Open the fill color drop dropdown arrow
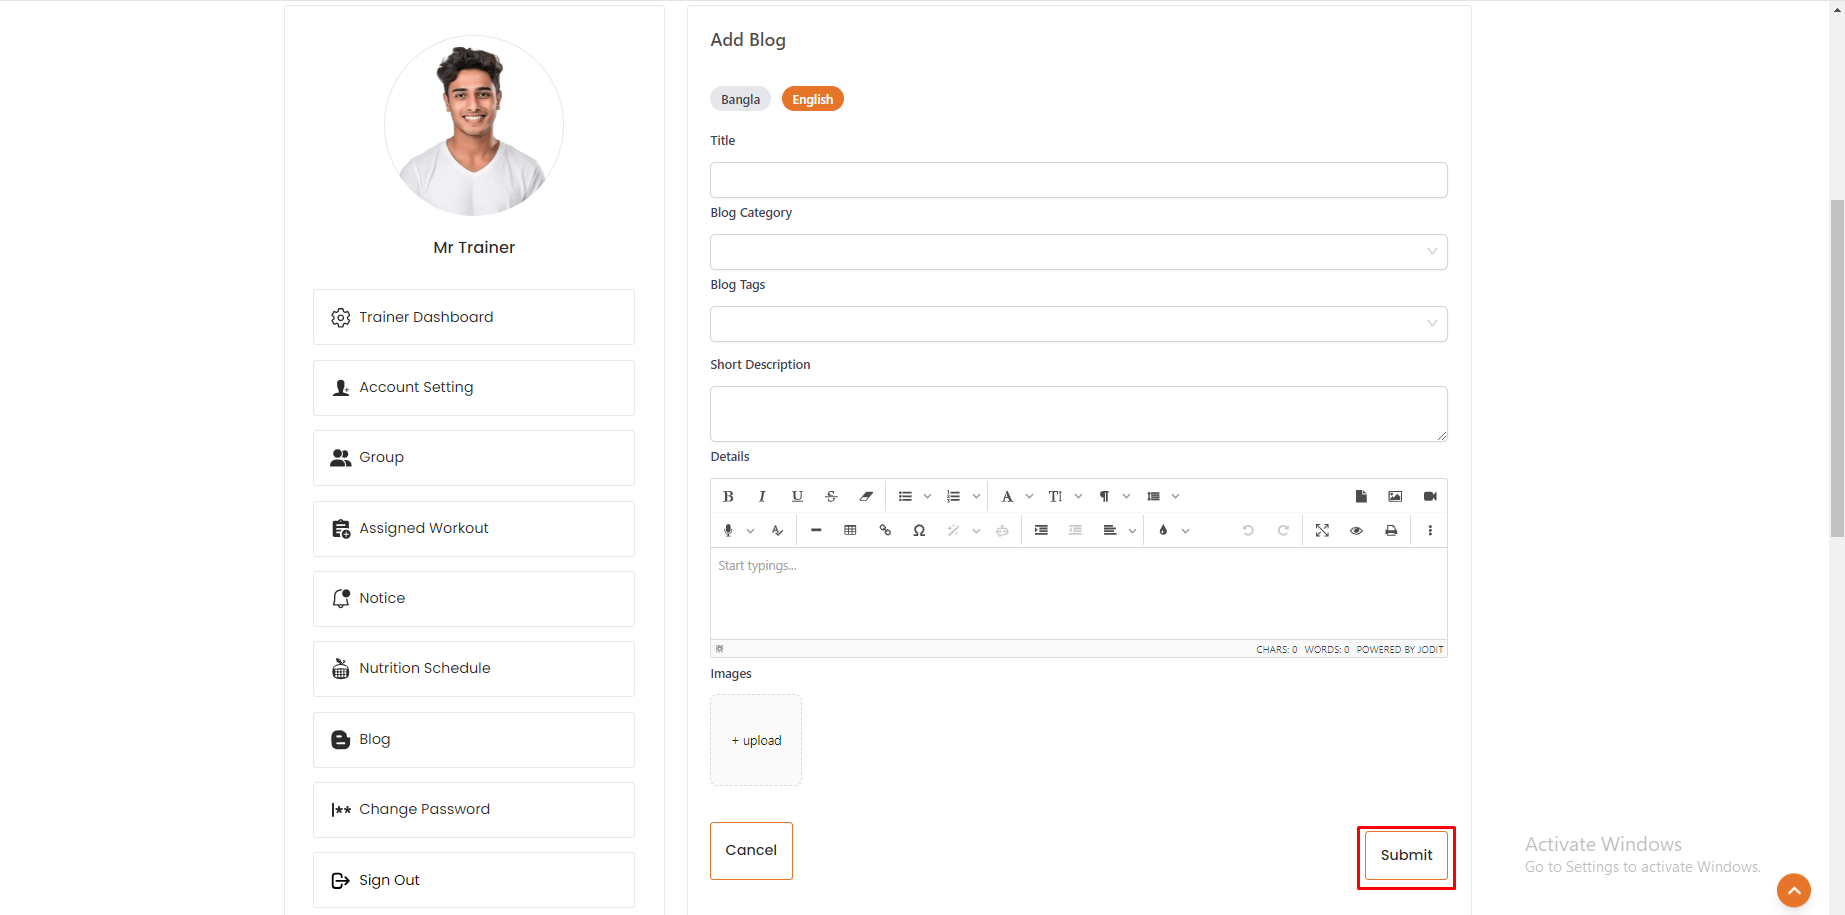Viewport: 1845px width, 915px height. click(1185, 530)
